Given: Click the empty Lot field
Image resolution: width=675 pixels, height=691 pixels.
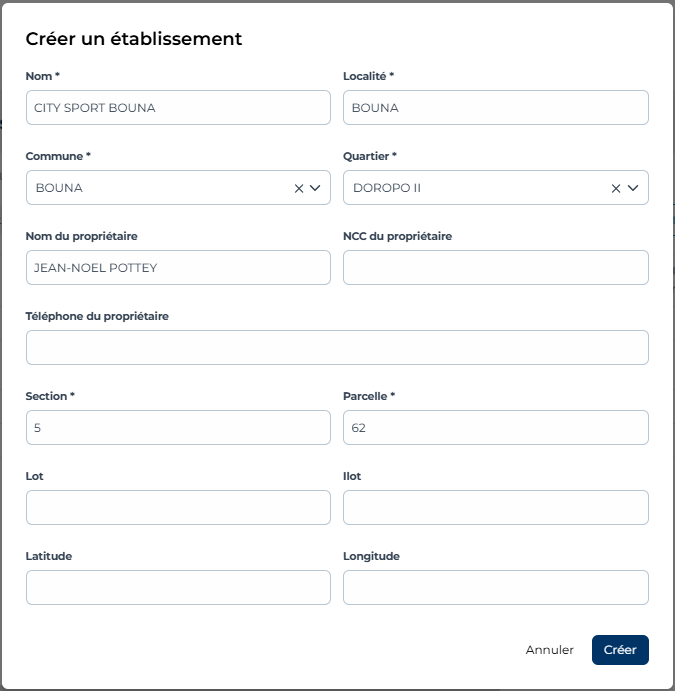Looking at the screenshot, I should point(178,508).
